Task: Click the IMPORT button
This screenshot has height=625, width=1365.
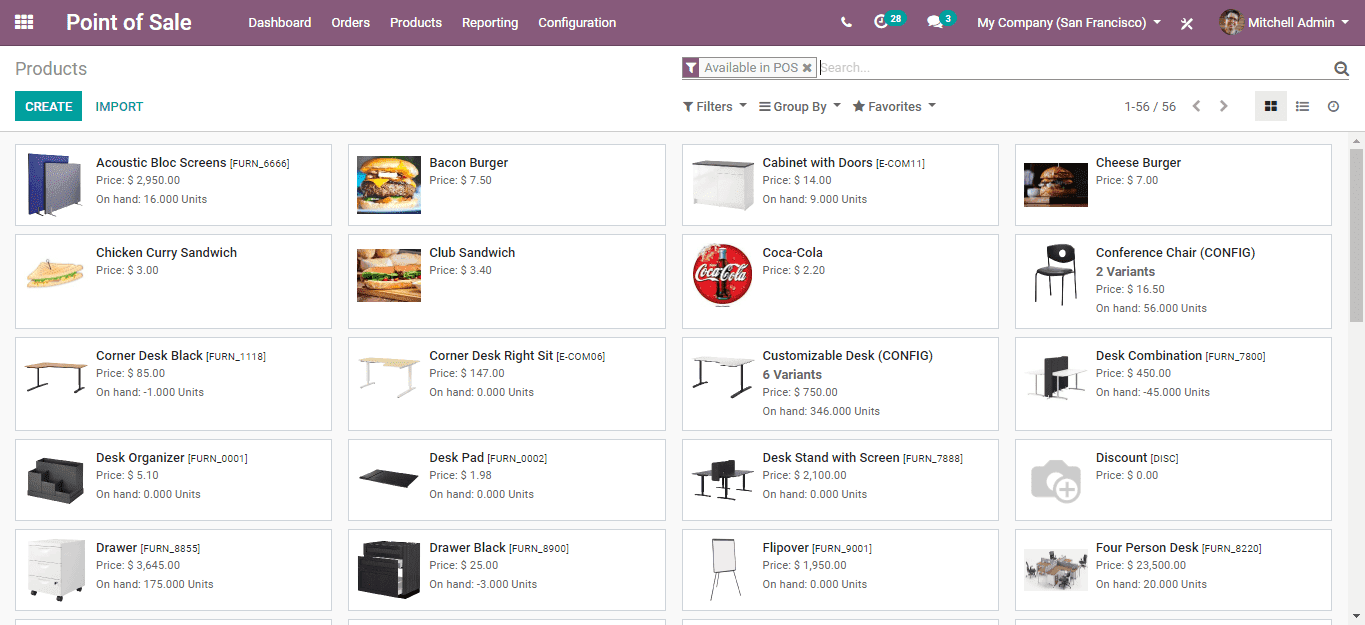Action: (119, 106)
